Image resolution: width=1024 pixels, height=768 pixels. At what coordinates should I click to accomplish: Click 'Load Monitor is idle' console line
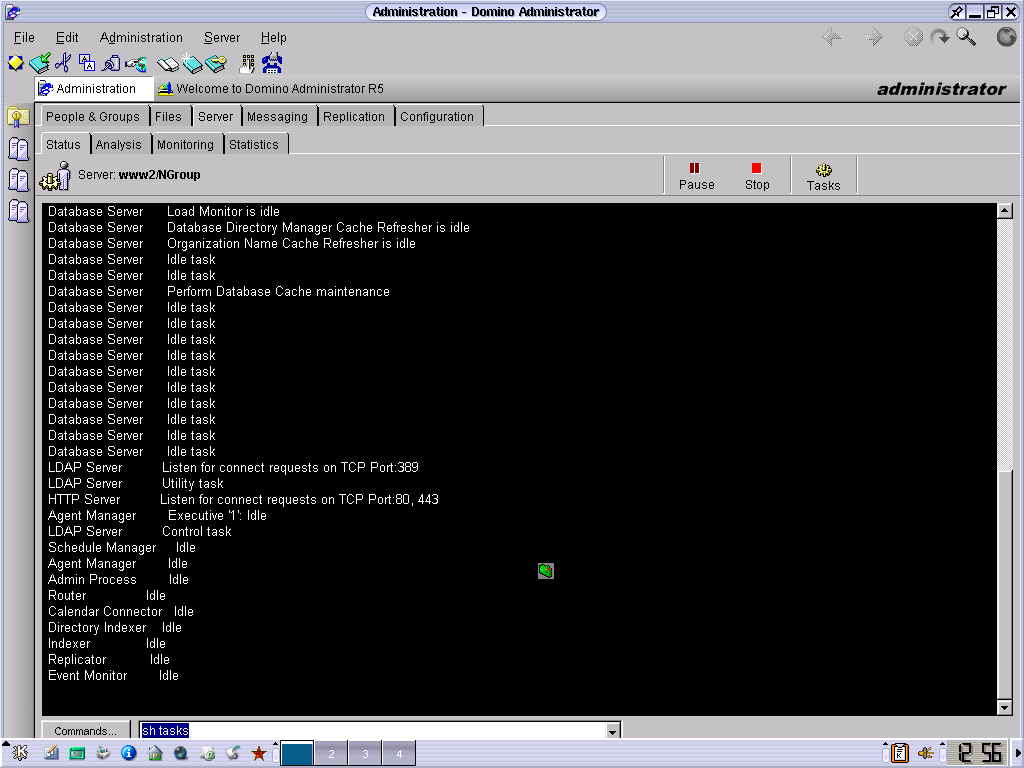(223, 212)
